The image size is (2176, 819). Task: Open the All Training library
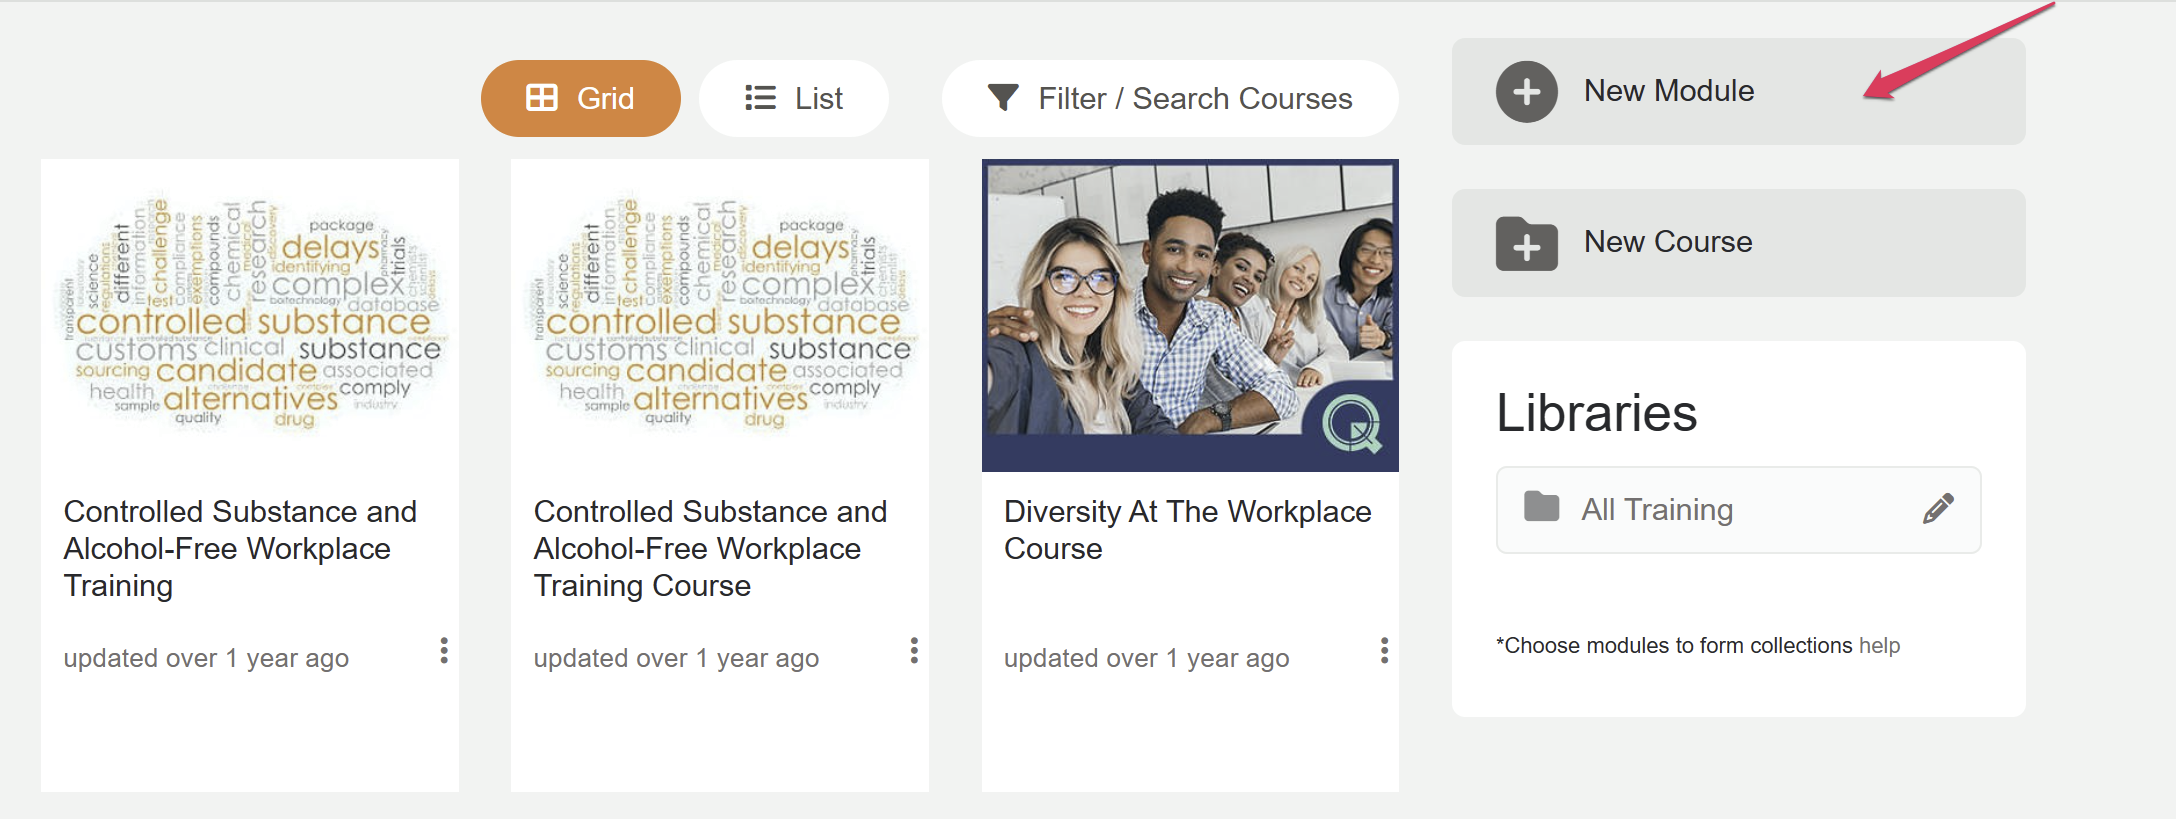[x=1738, y=509]
